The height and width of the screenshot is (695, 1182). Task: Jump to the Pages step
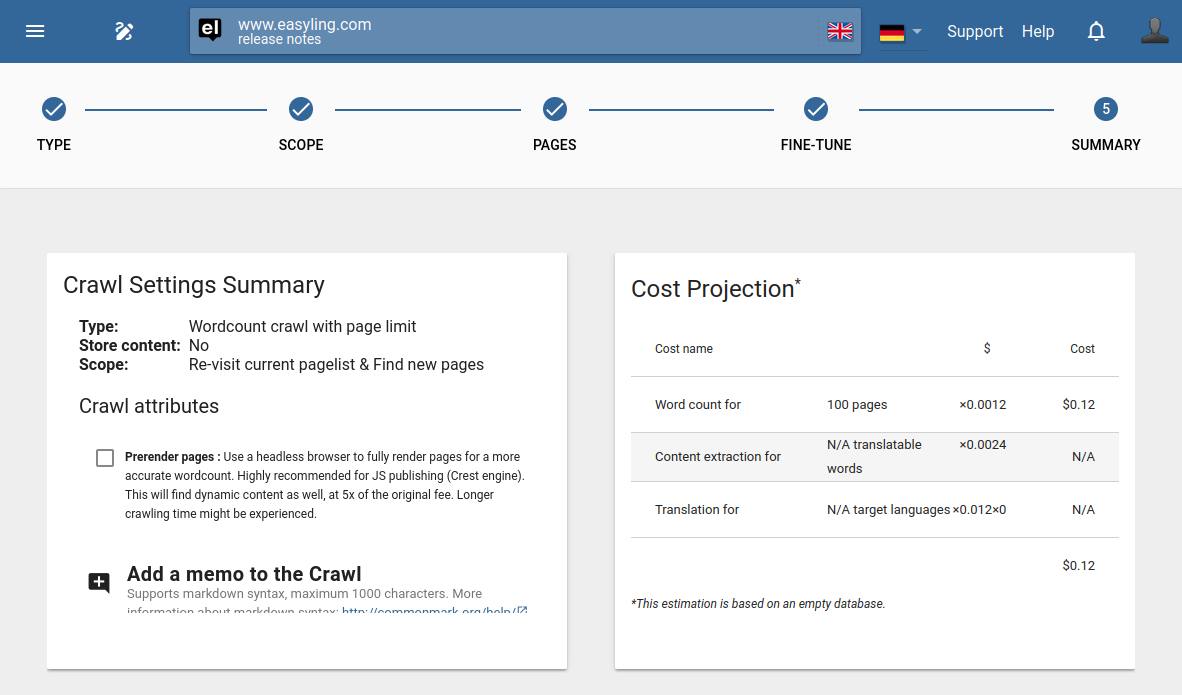(x=555, y=109)
